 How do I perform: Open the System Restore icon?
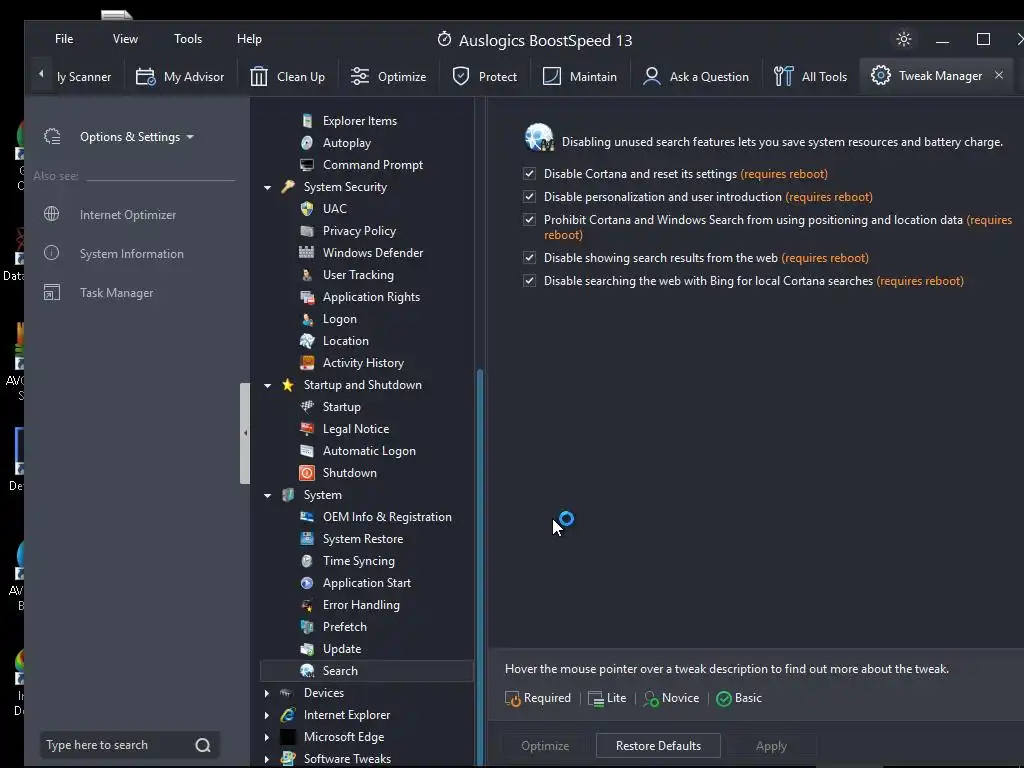pos(307,539)
